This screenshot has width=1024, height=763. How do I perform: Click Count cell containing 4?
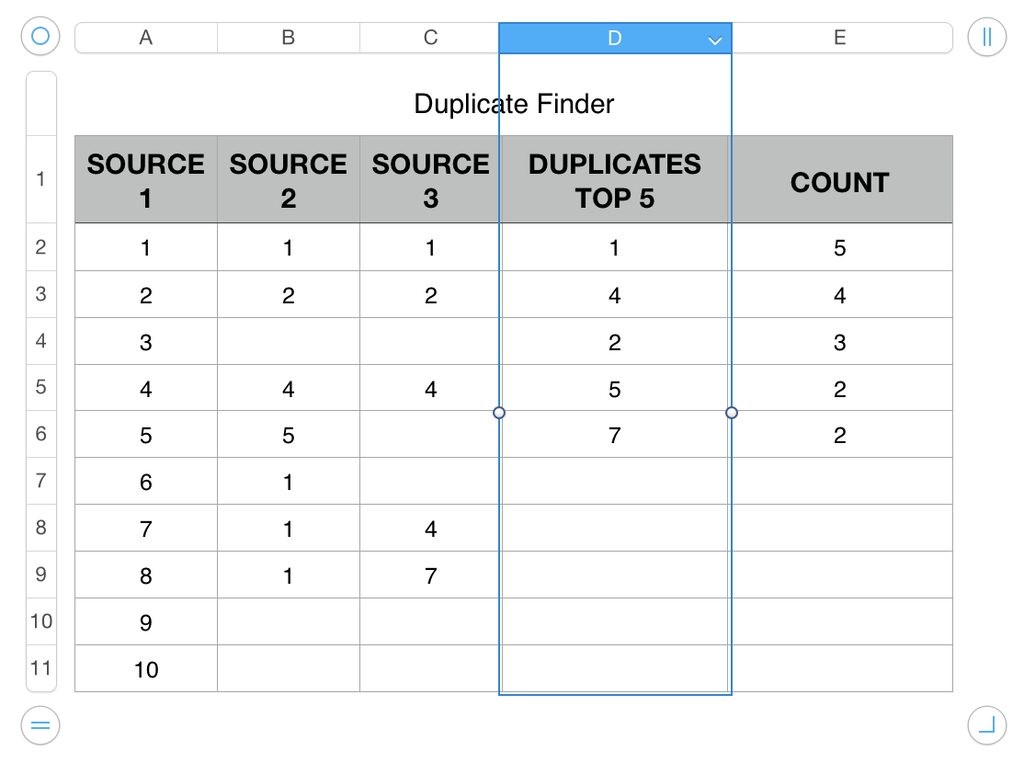(x=840, y=294)
